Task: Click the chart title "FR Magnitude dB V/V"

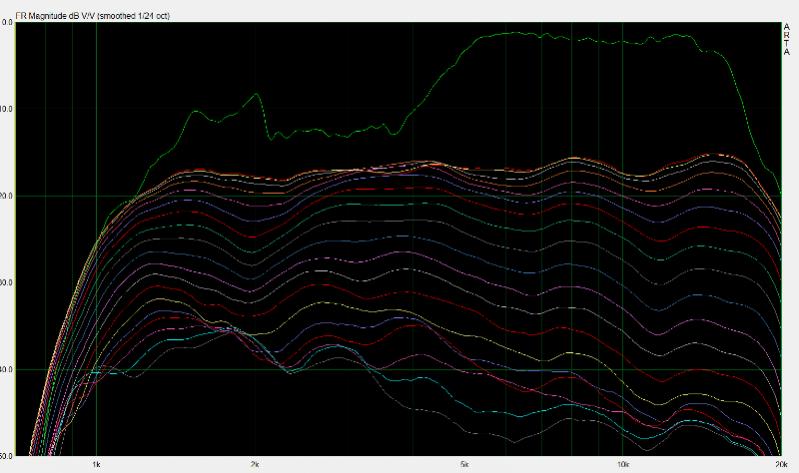Action: click(56, 16)
